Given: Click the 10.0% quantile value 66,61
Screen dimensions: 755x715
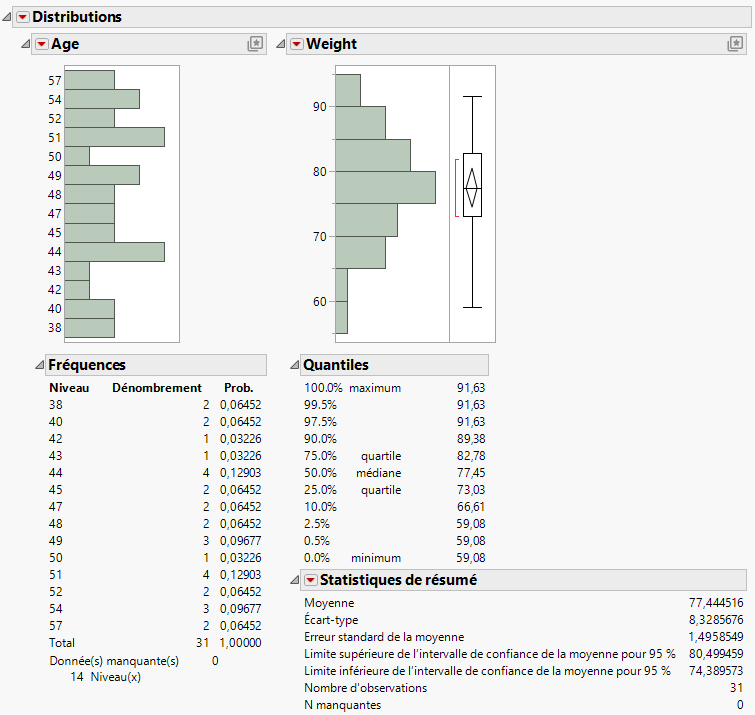Looking at the screenshot, I should coord(471,507).
